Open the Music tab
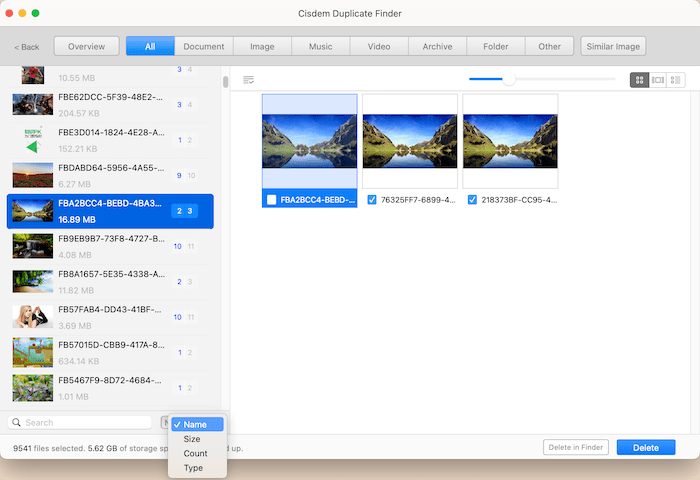Viewport: 700px width, 480px height. [320, 46]
